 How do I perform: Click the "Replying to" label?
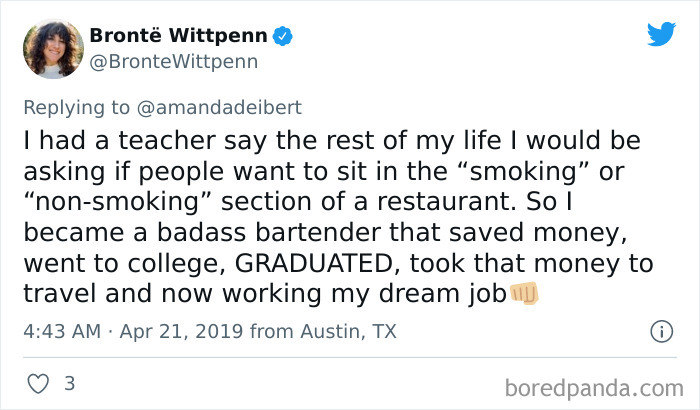77,106
